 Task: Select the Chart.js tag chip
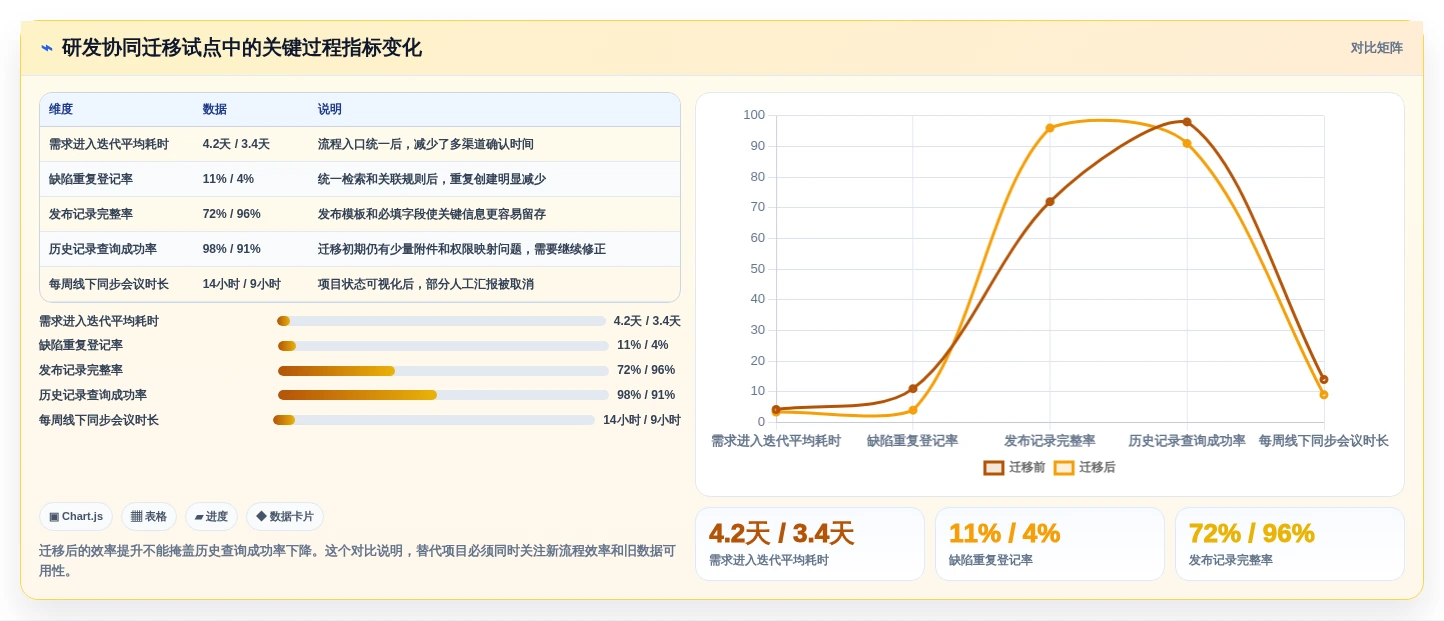[x=76, y=517]
